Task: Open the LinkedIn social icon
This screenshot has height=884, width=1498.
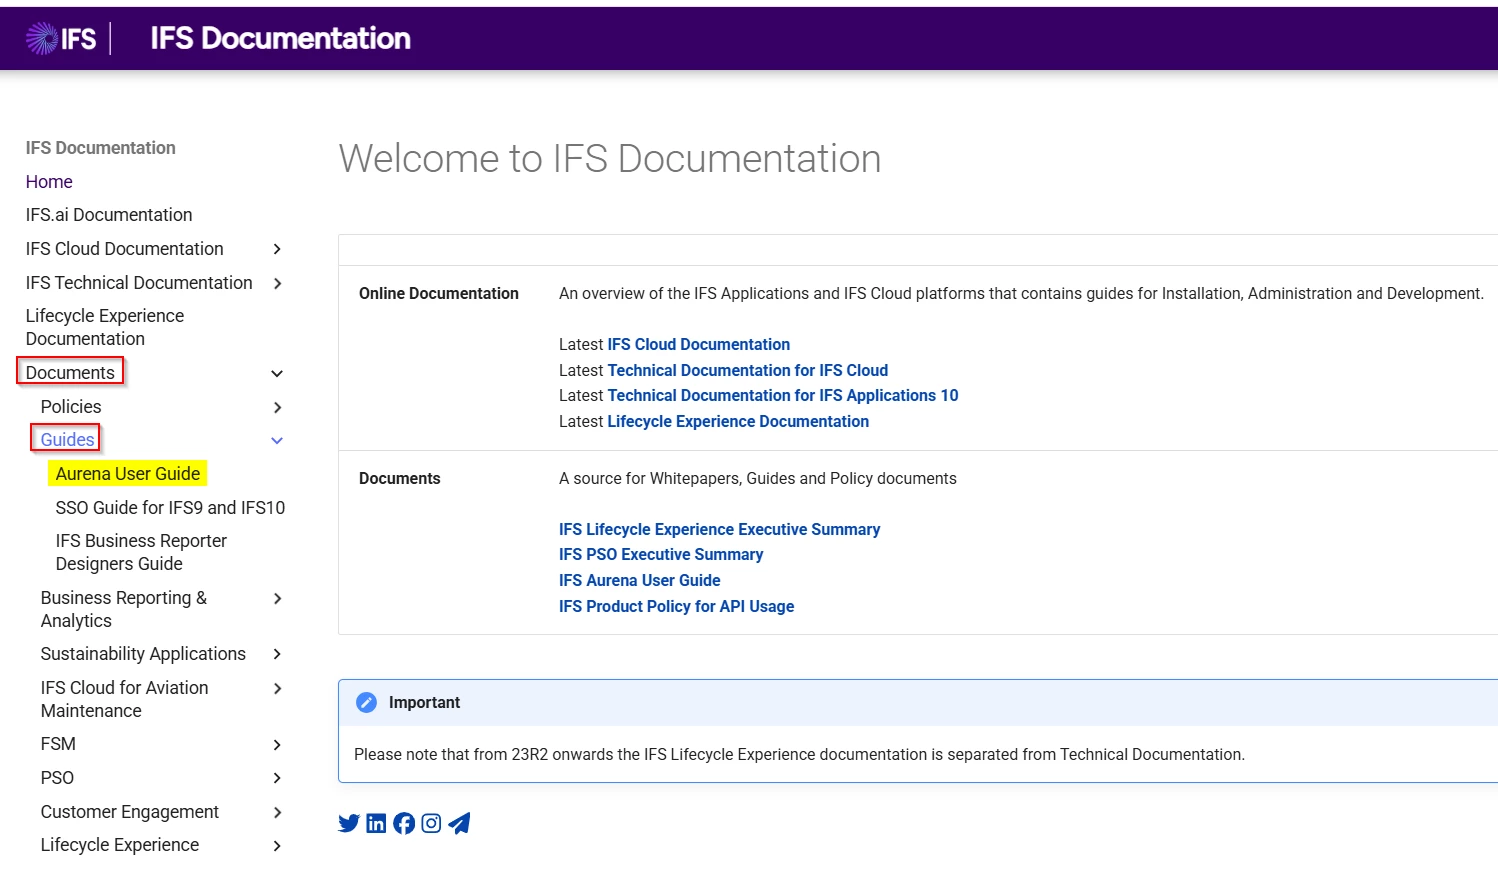Action: [376, 823]
